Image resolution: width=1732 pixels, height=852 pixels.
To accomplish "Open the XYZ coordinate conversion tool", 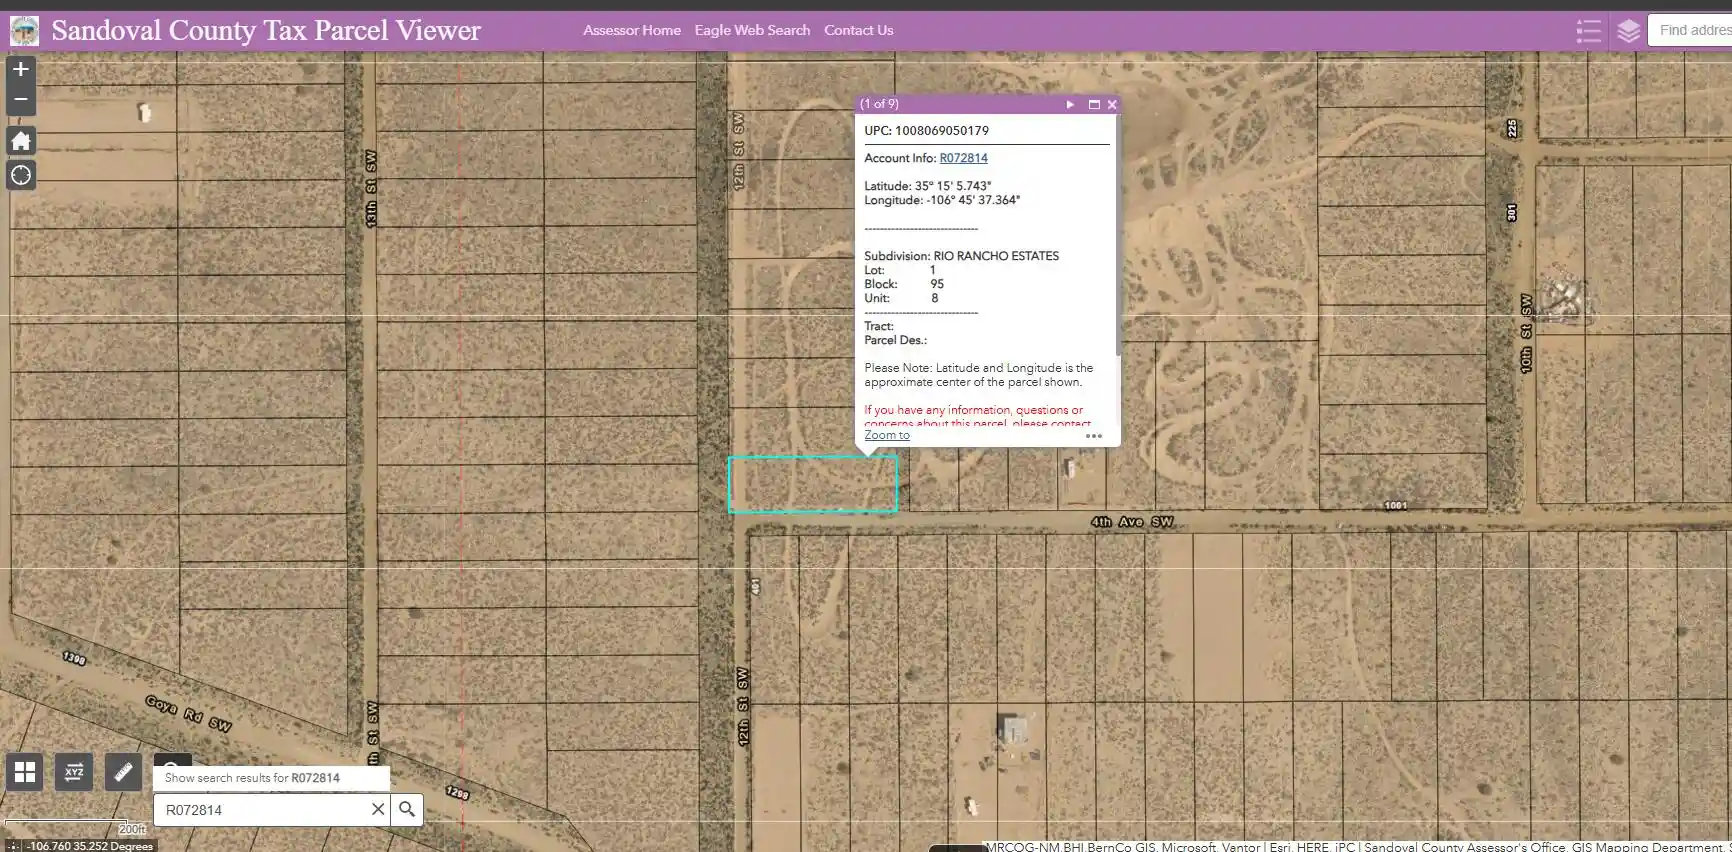I will 74,772.
